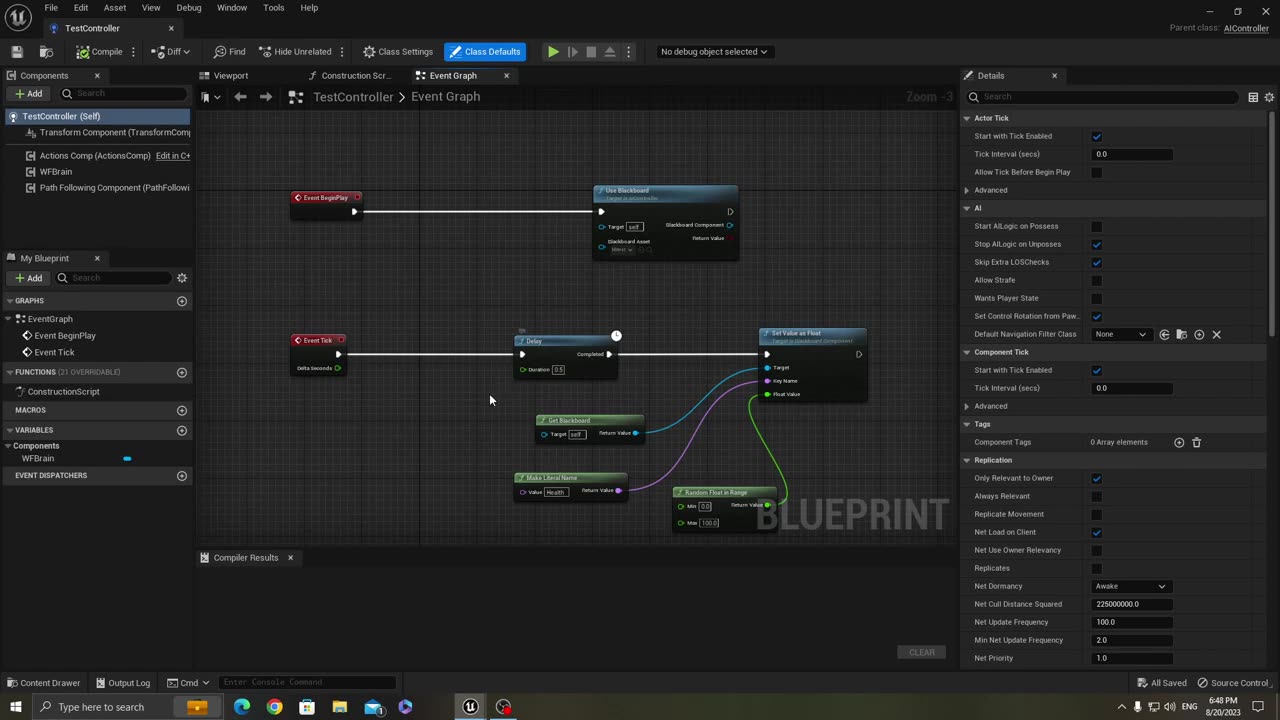
Task: Add a new macro with plus icon
Action: (182, 410)
